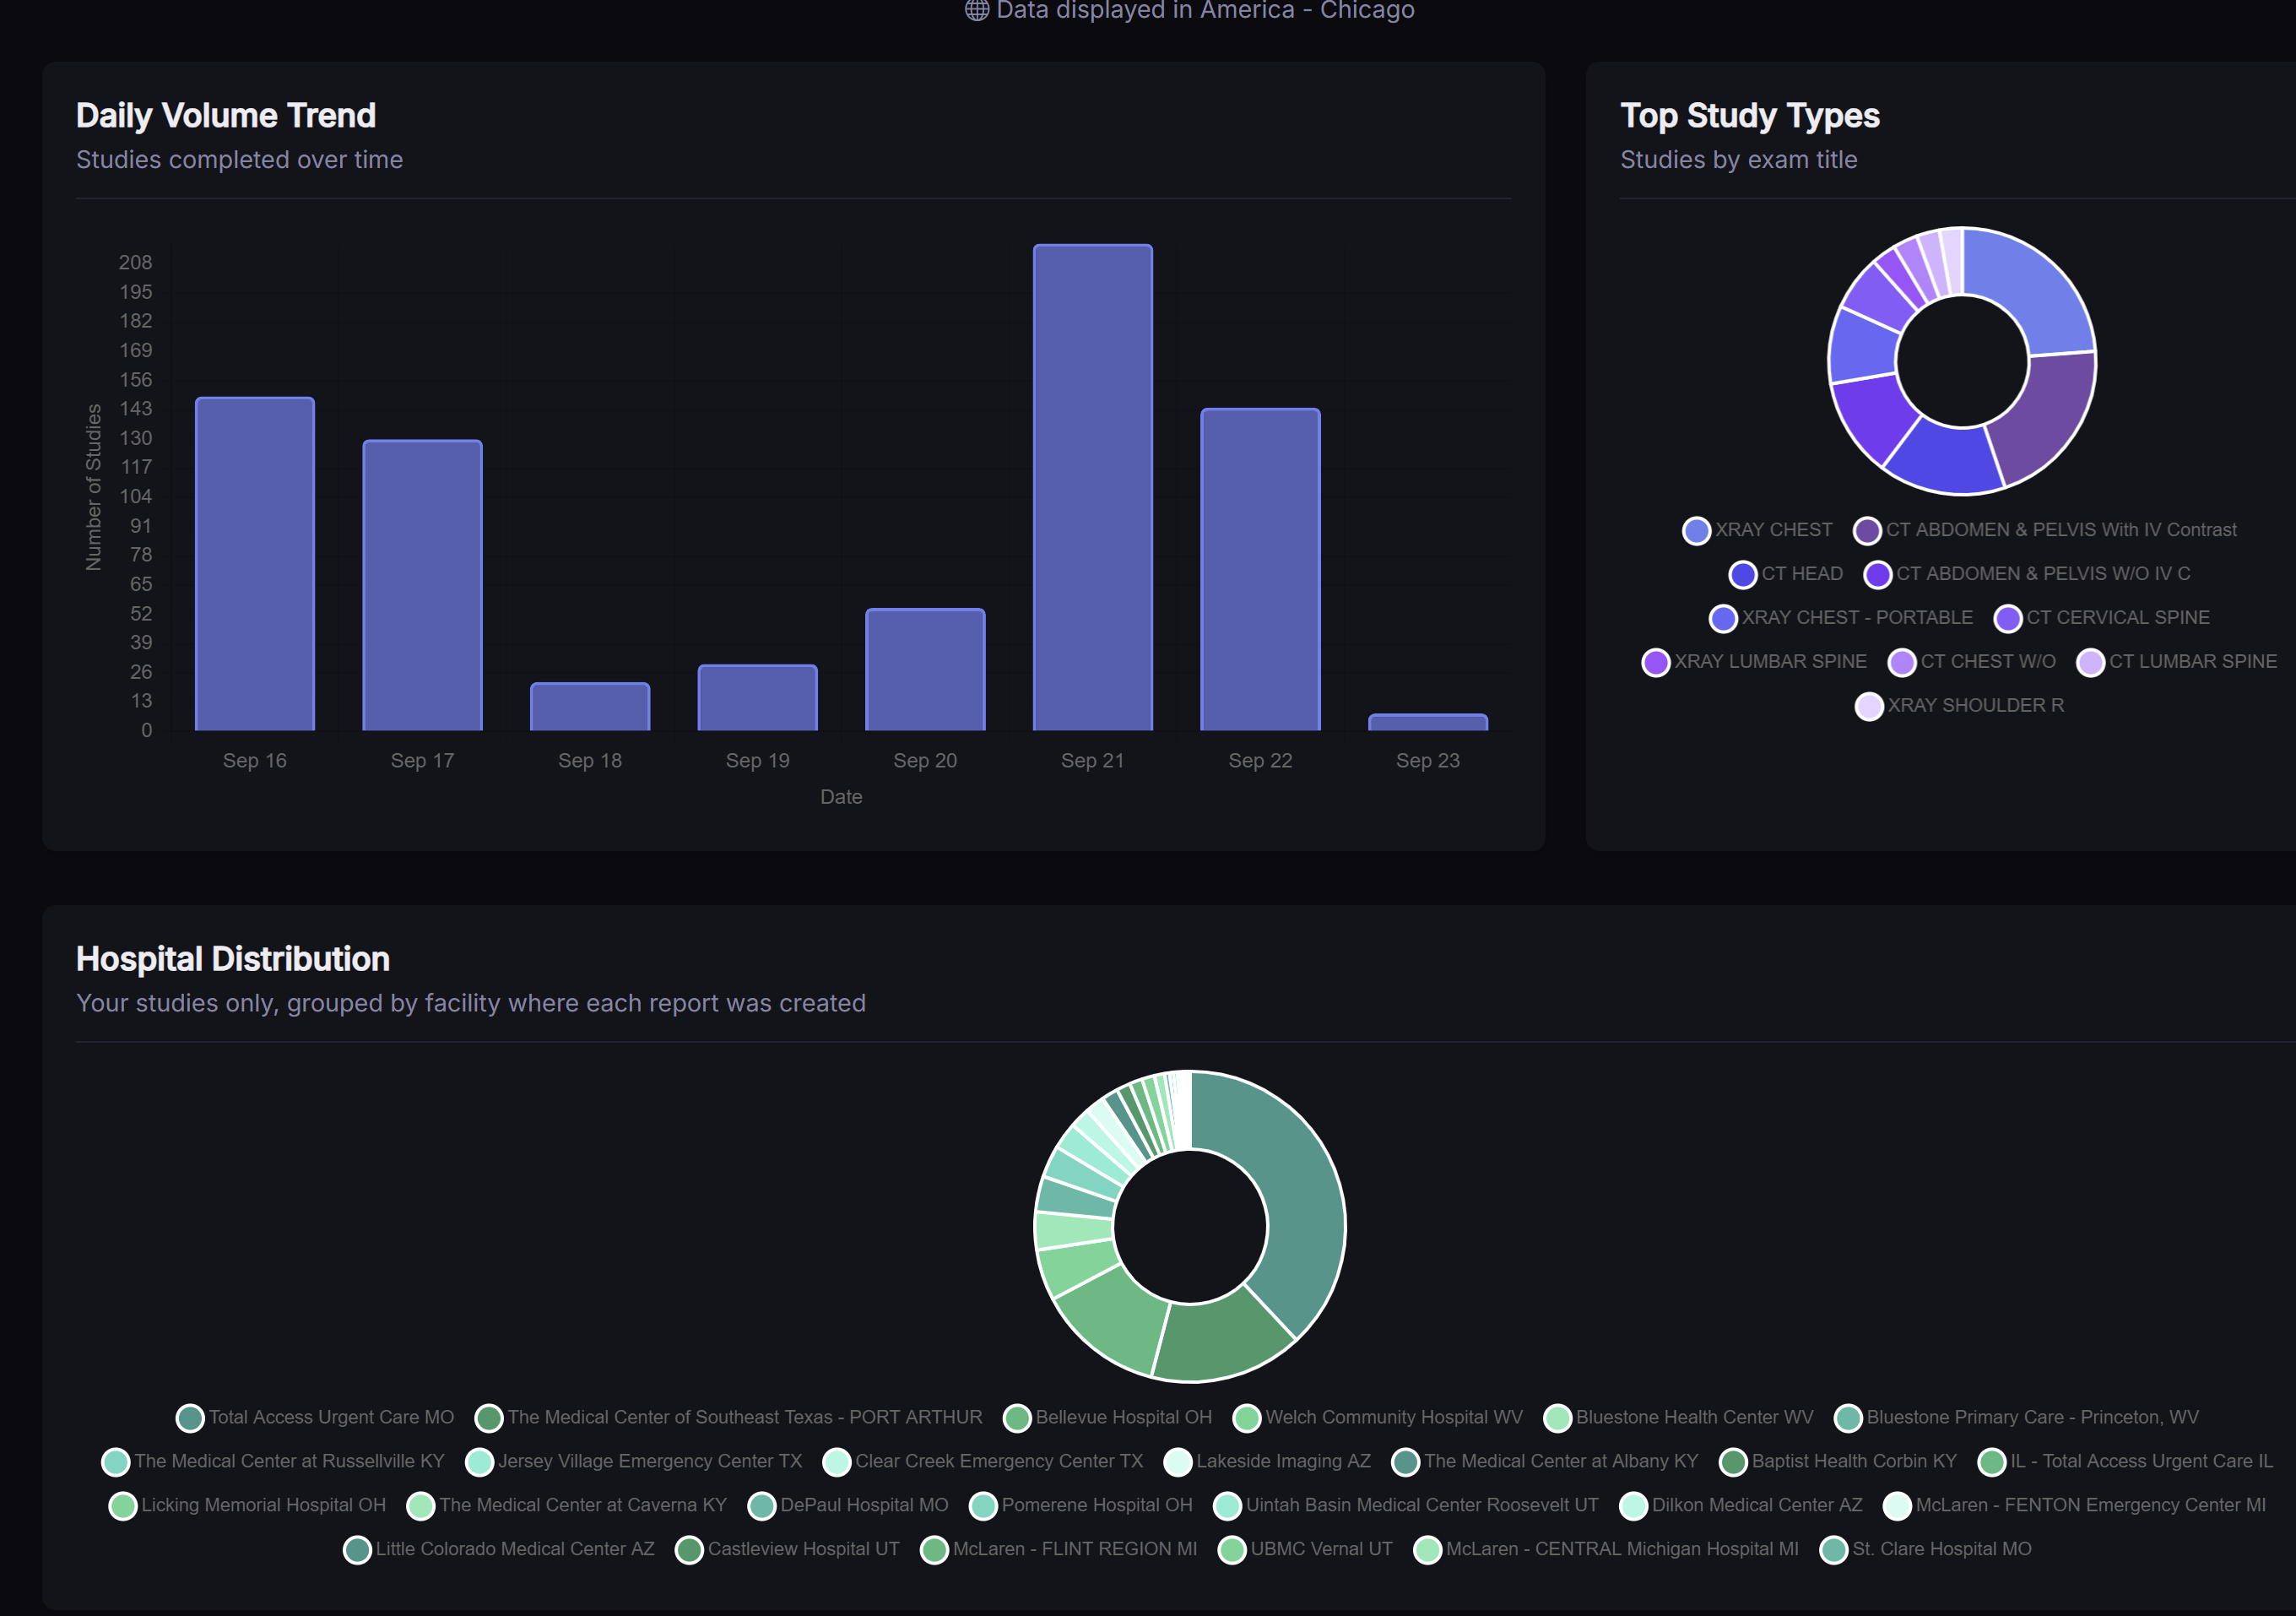Click the Sep 19 bar
This screenshot has height=1616, width=2296.
758,697
